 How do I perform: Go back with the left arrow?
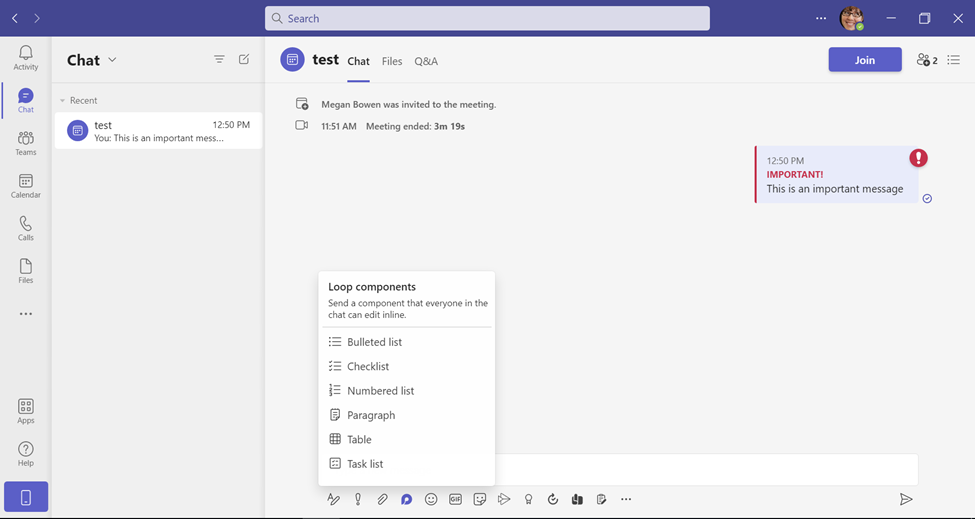(15, 19)
